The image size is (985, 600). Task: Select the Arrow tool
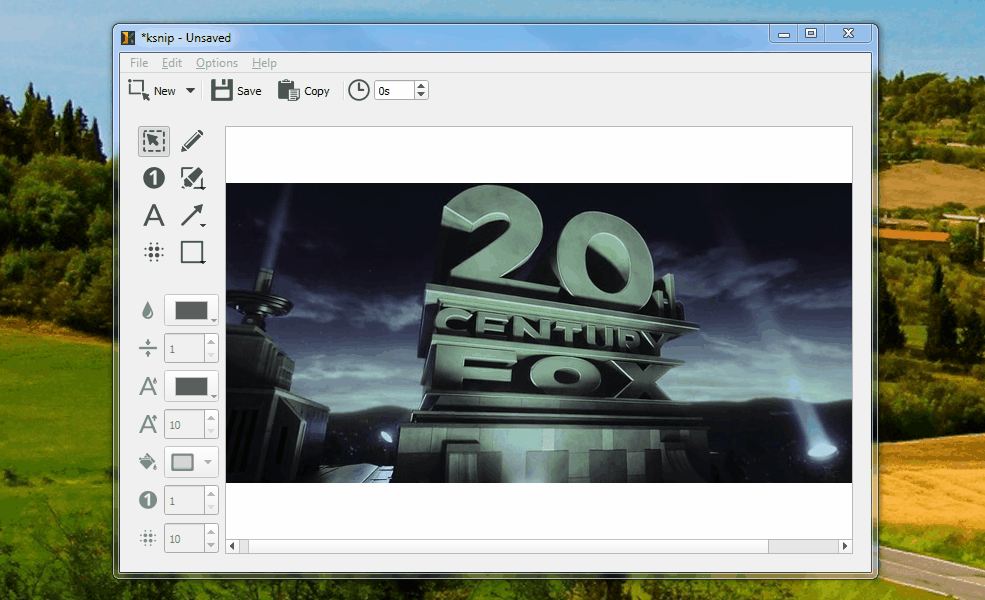(x=192, y=215)
